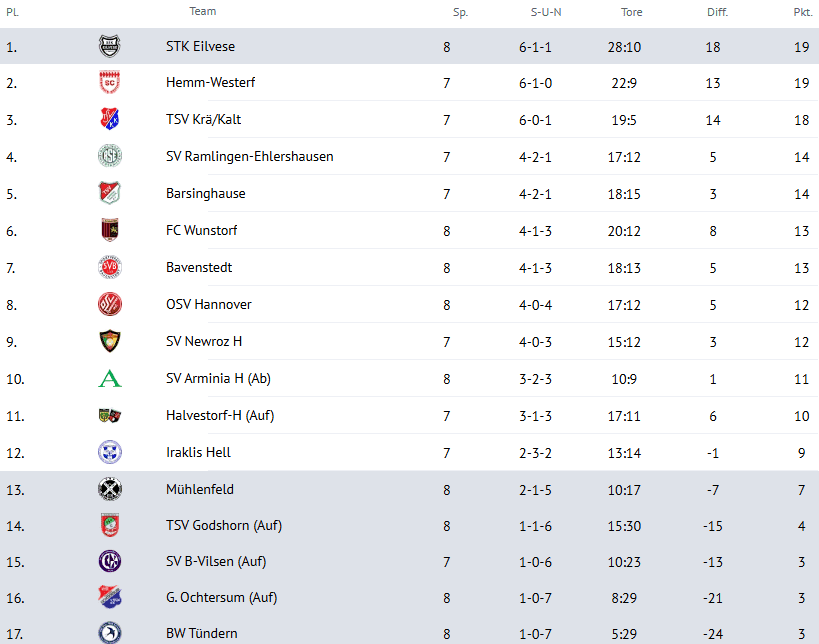Click the SV Newroz H club logo
819x644 pixels.
pos(109,342)
